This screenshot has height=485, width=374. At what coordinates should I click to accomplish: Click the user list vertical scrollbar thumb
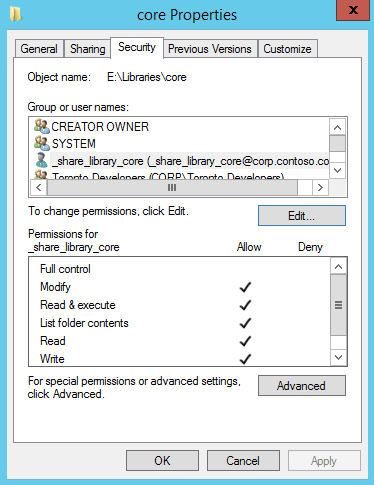click(x=337, y=143)
